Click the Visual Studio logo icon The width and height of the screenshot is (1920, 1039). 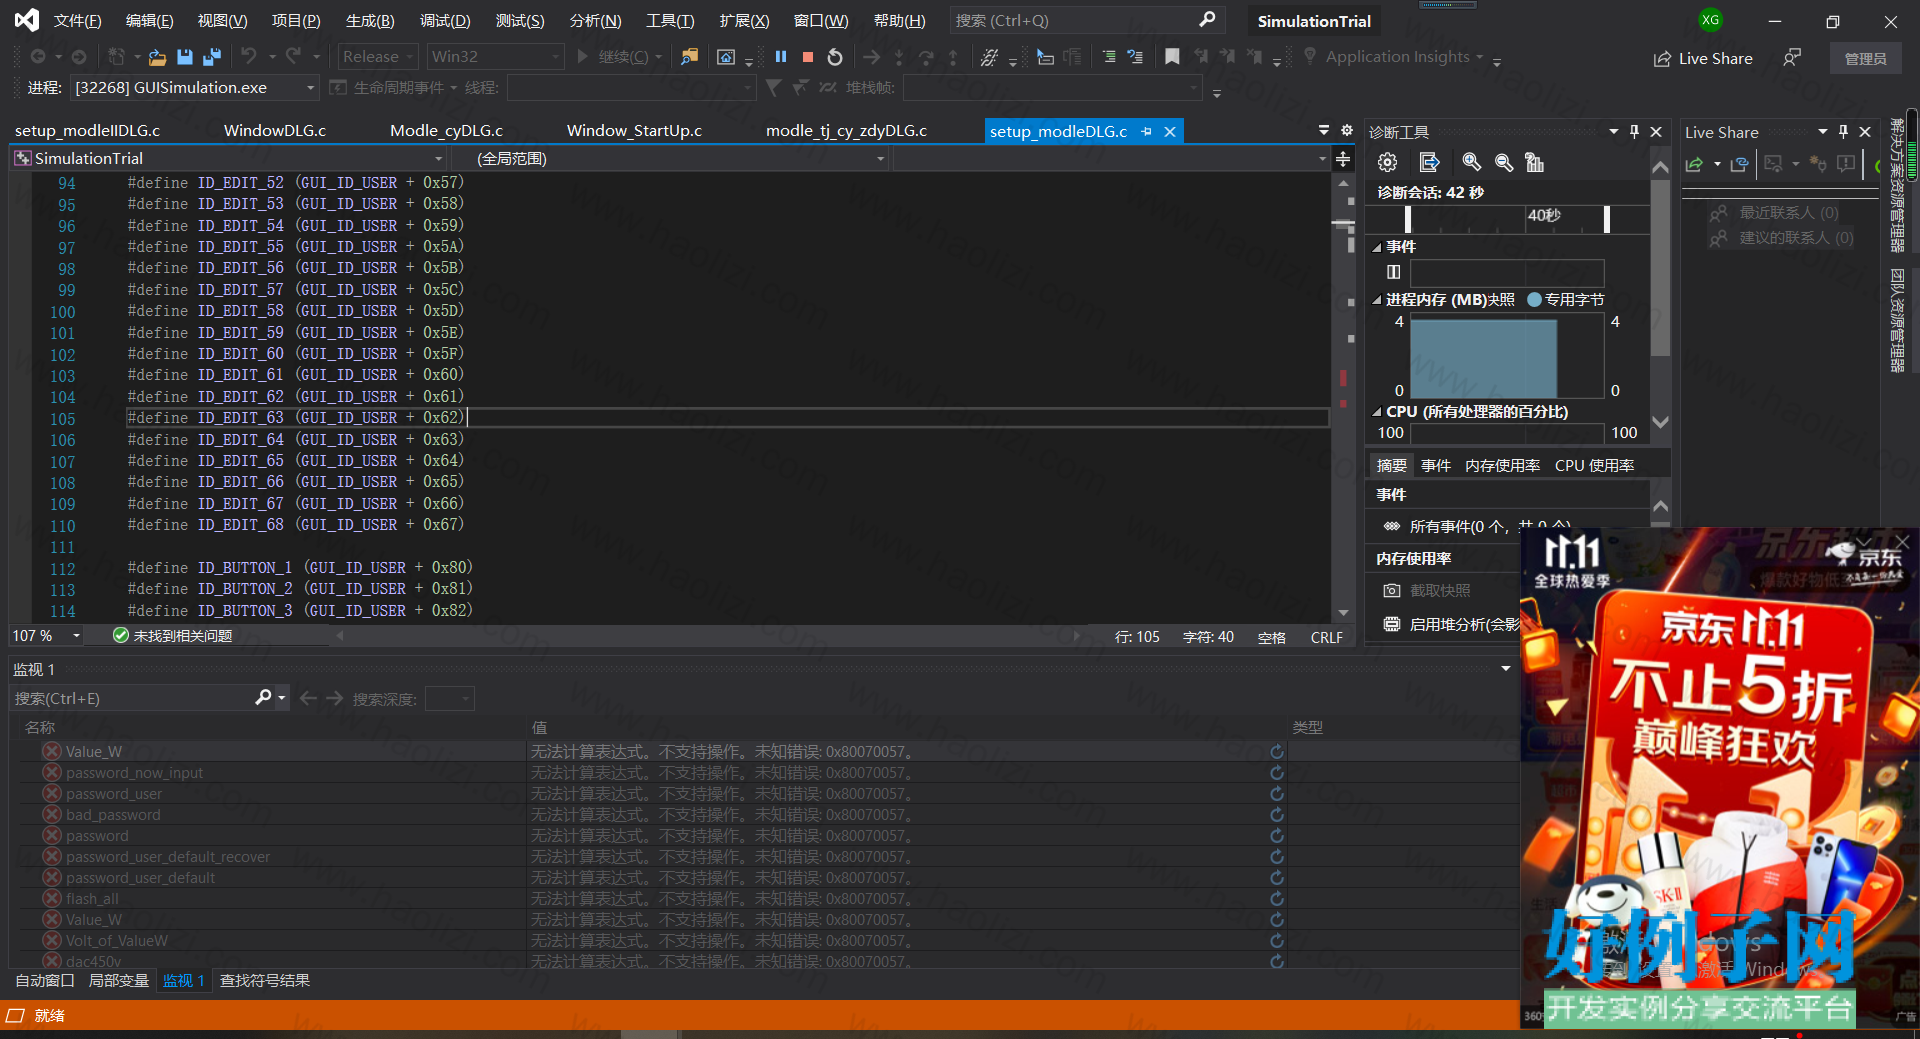[27, 20]
